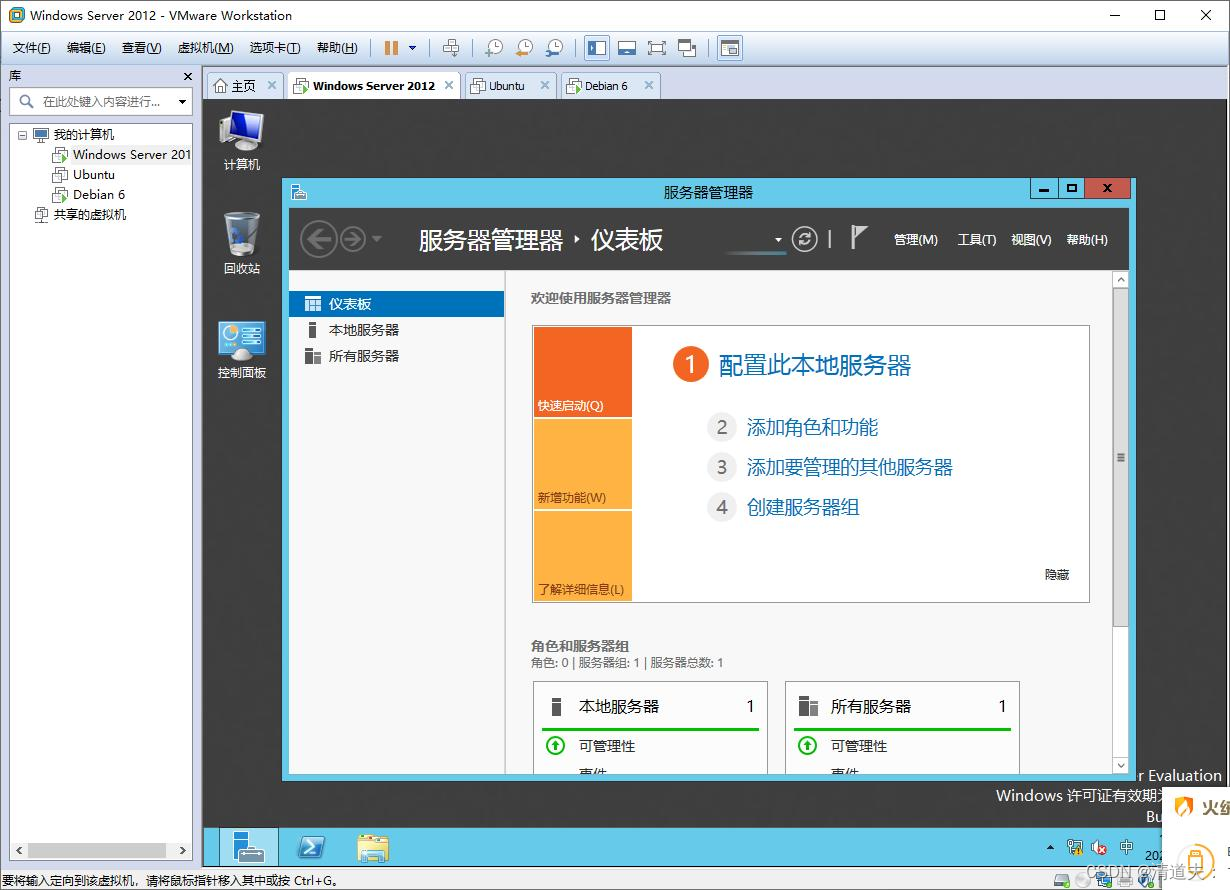1230x890 pixels.
Task: Open the 工具(T) menu in Server Manager
Action: point(977,240)
